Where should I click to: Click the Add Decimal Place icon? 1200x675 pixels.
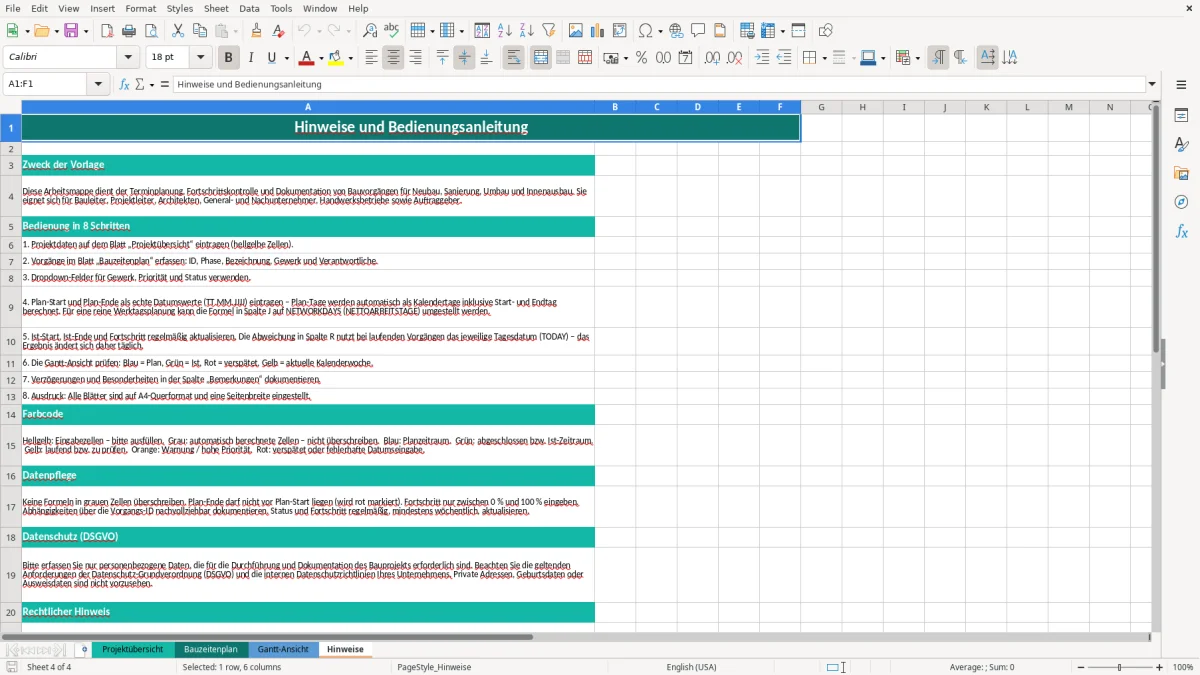712,58
